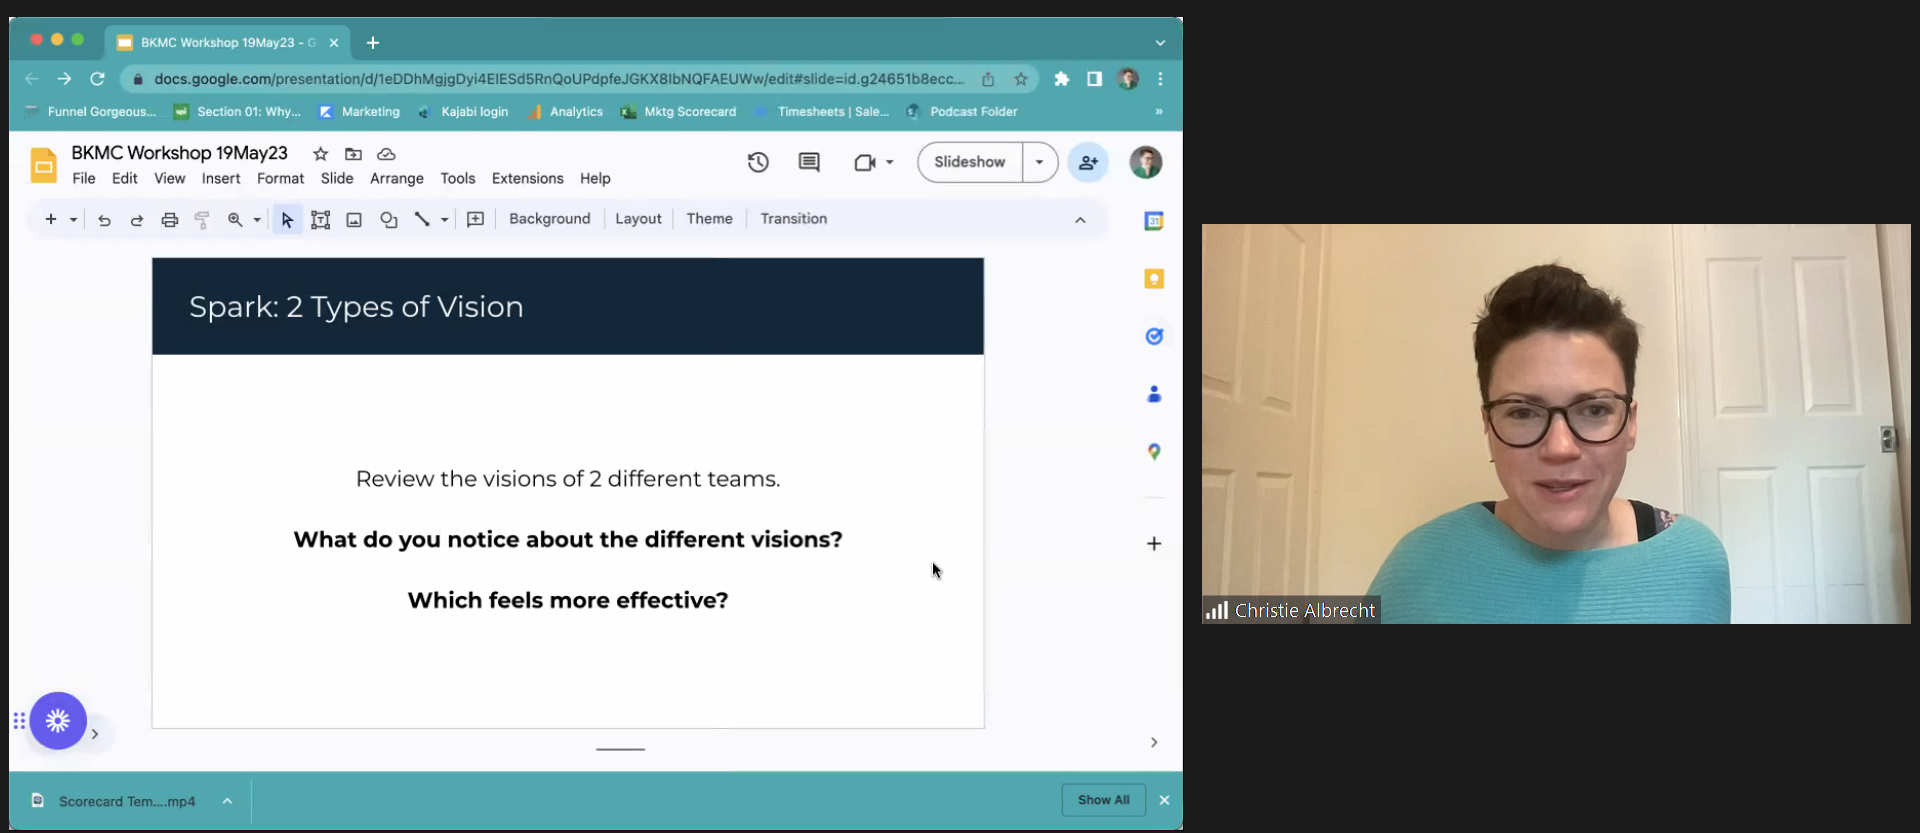Viewport: 1920px width, 833px height.
Task: Open the Arrange menu
Action: coord(396,178)
